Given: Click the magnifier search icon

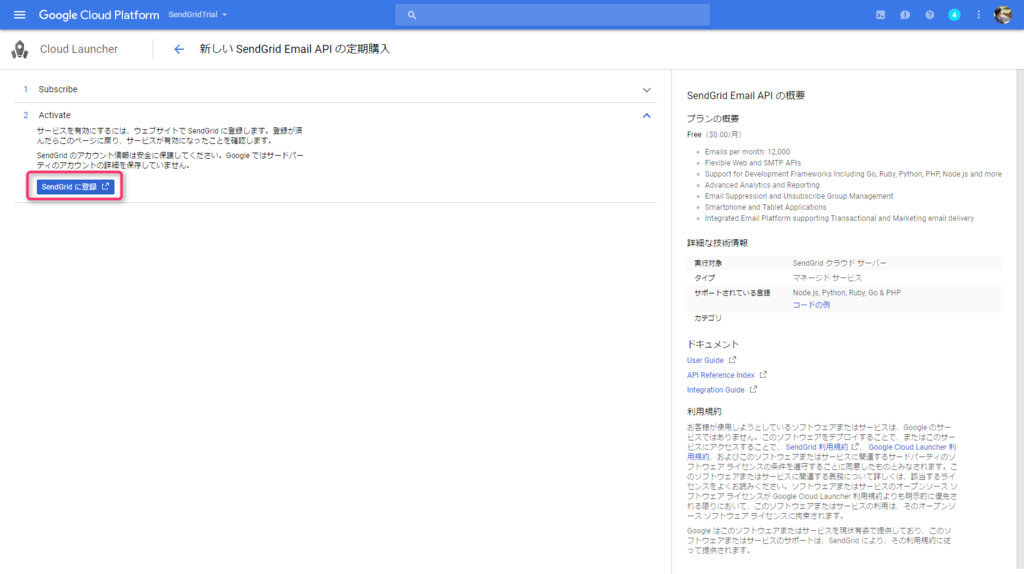Looking at the screenshot, I should 411,15.
